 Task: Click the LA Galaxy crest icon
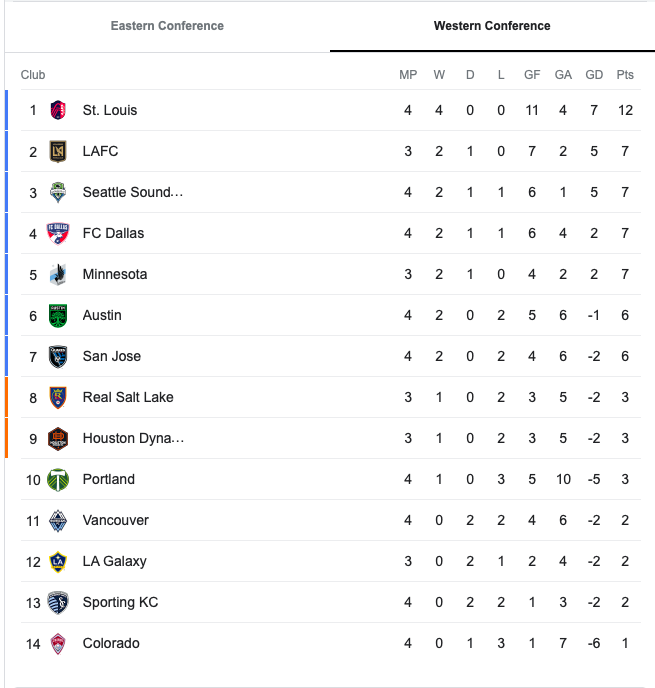pos(58,562)
